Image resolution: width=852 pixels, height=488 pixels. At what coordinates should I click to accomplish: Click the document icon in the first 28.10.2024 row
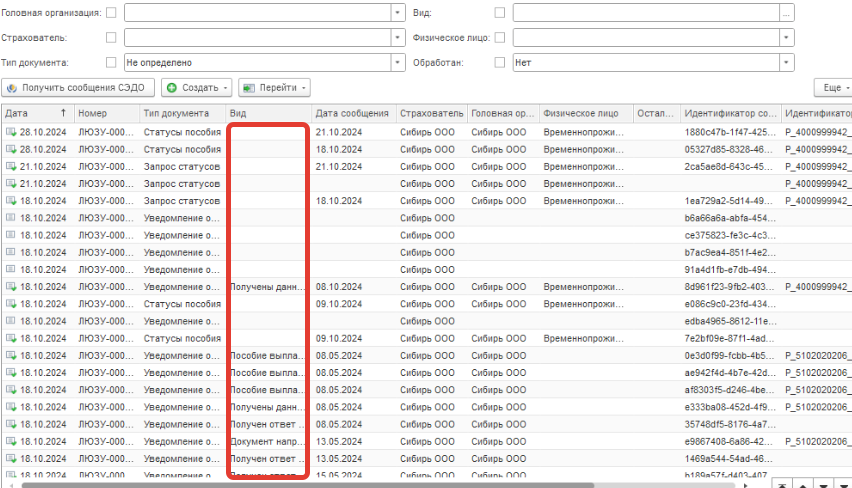[11, 132]
